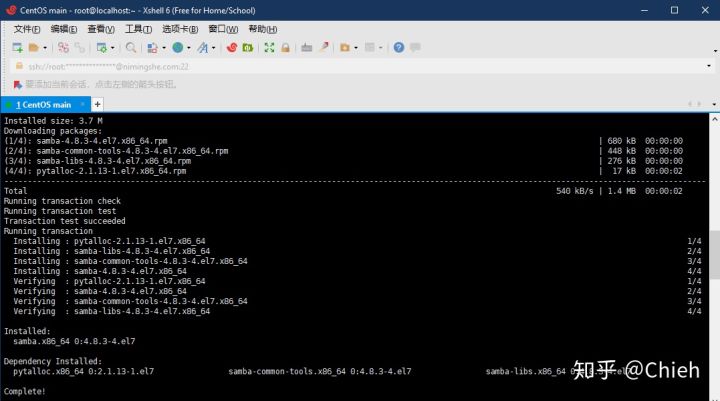720x401 pixels.
Task: Expand the layout grid dropdown arrow
Action: (x=381, y=48)
